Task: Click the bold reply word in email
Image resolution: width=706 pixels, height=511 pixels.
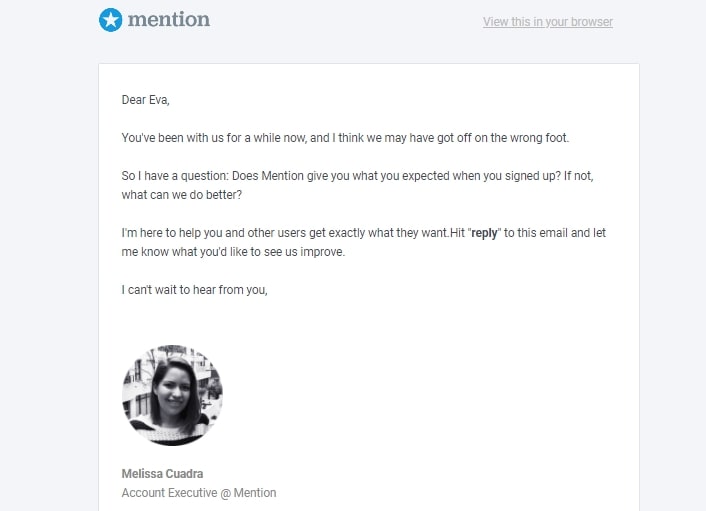Action: click(484, 233)
